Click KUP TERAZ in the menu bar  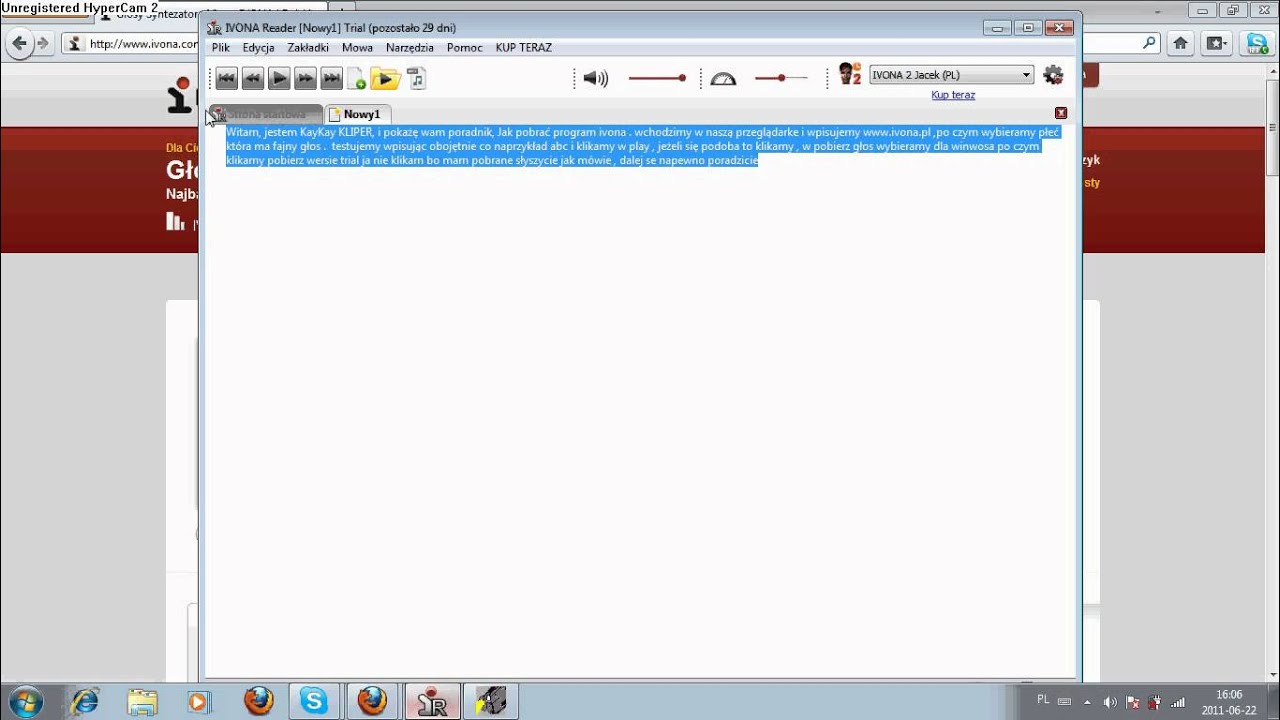point(524,47)
